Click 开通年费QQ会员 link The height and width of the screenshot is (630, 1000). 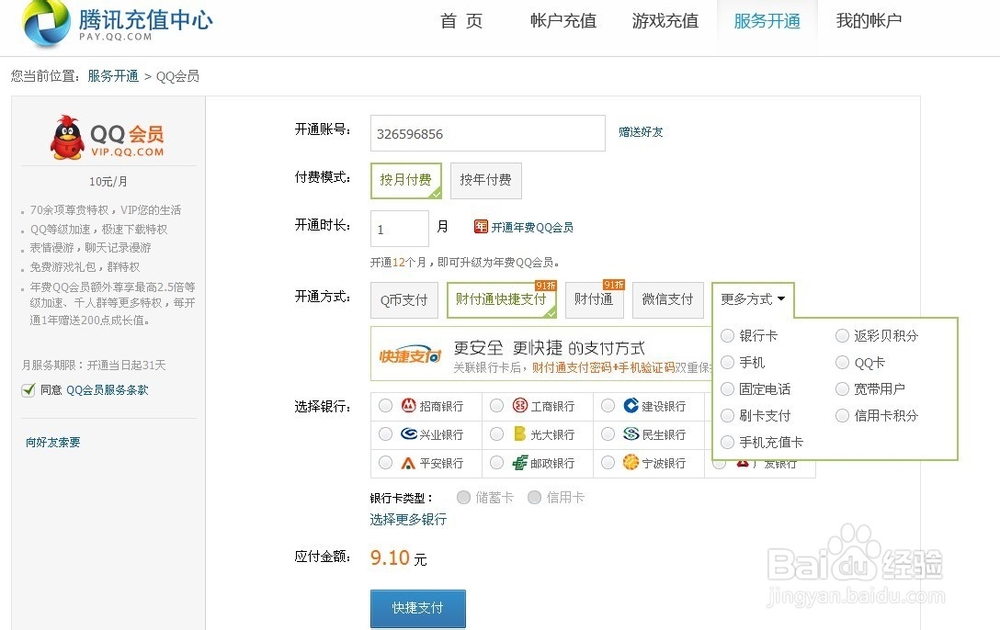tap(532, 227)
